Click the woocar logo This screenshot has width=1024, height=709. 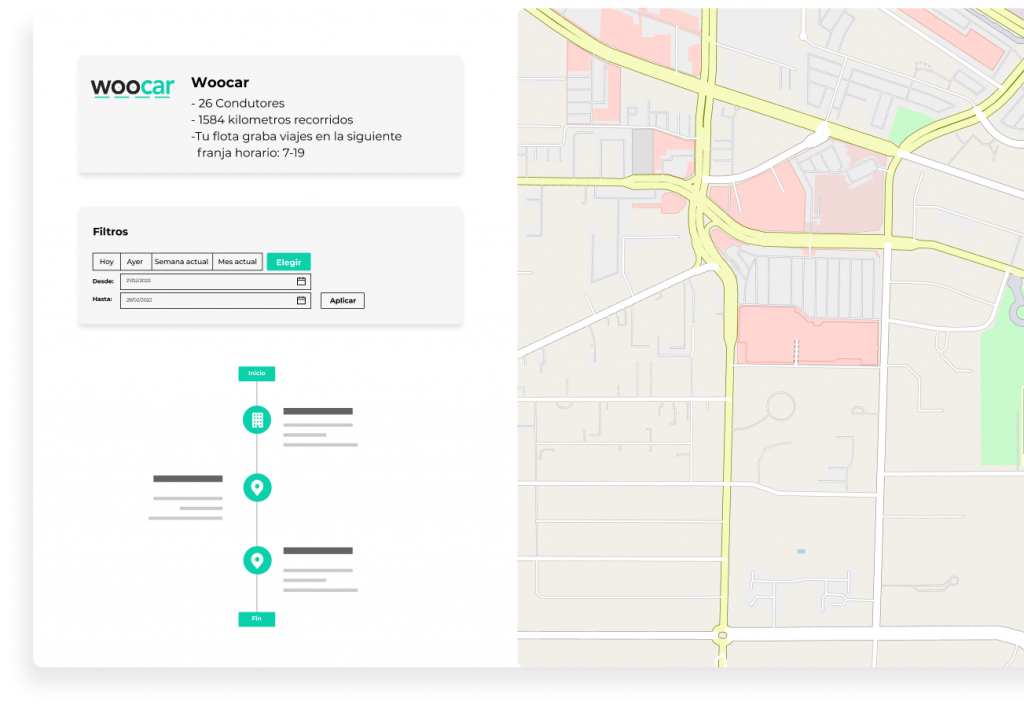(x=132, y=87)
